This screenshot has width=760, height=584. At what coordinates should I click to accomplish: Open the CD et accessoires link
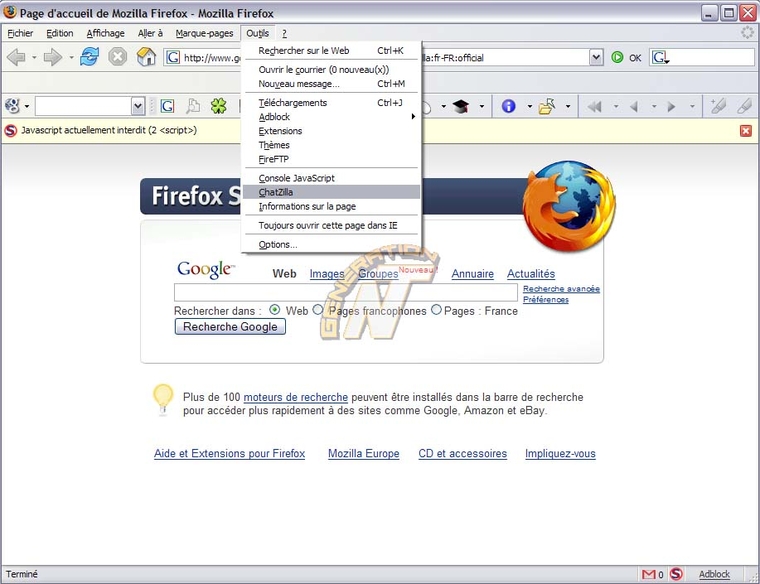click(462, 454)
